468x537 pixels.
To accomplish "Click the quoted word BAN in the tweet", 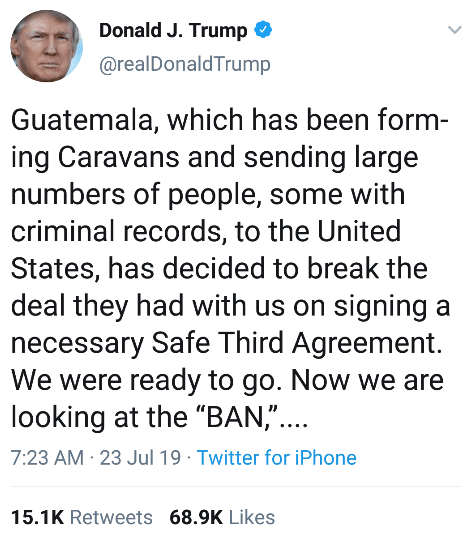I will point(236,417).
